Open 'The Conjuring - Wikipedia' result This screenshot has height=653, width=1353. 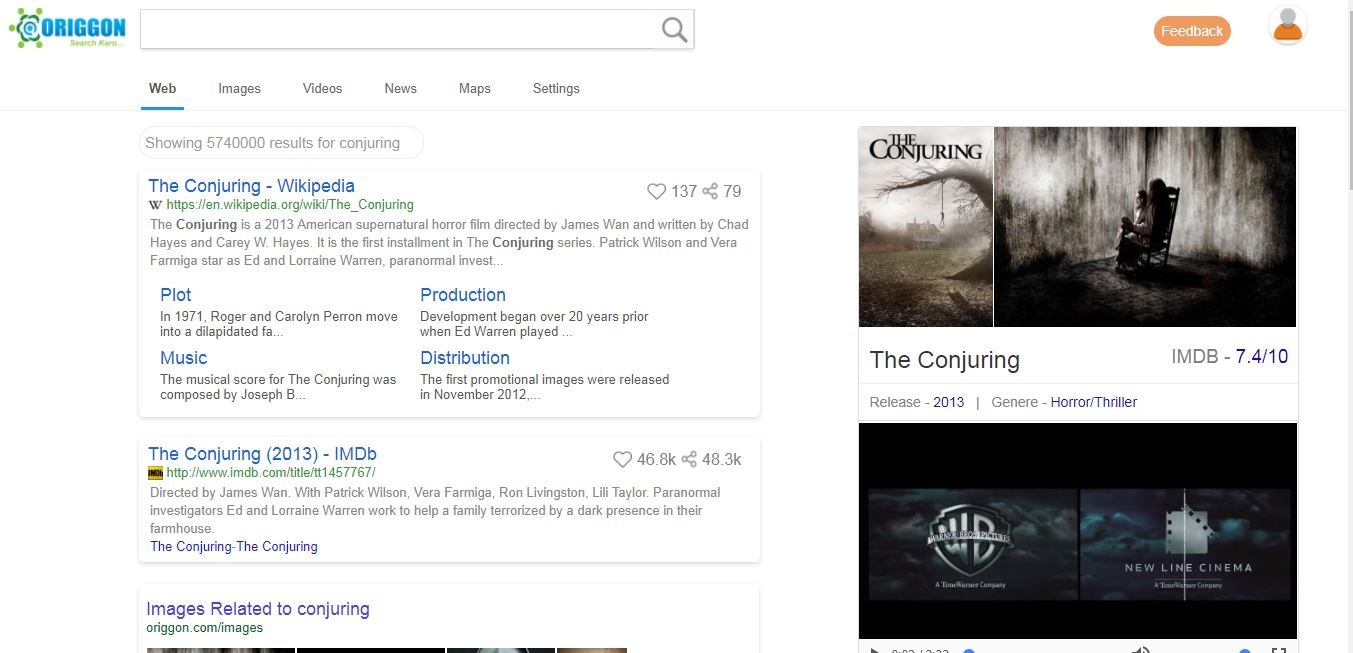[x=251, y=186]
